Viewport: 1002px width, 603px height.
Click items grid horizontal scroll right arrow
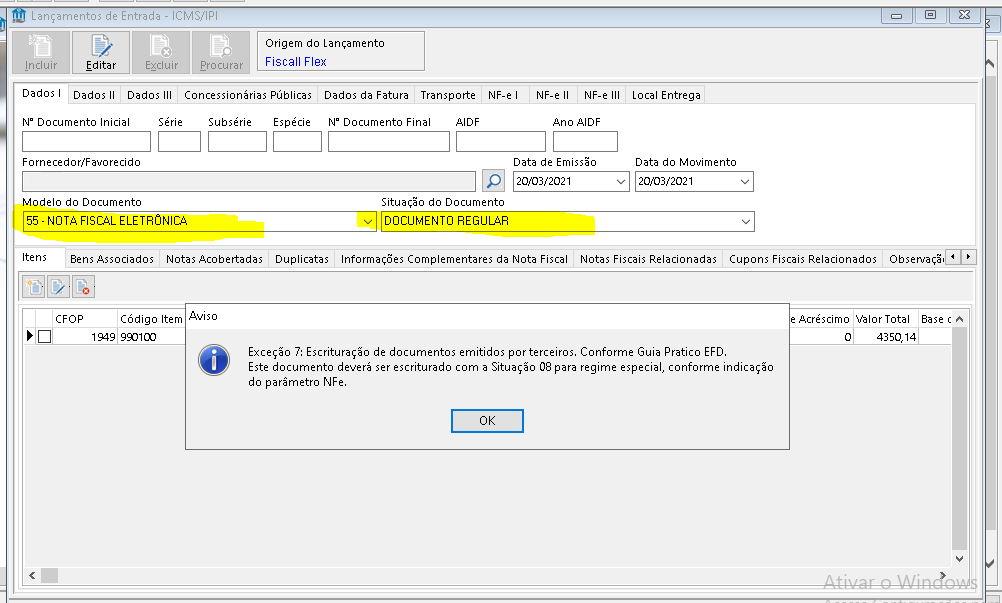pyautogui.click(x=943, y=576)
